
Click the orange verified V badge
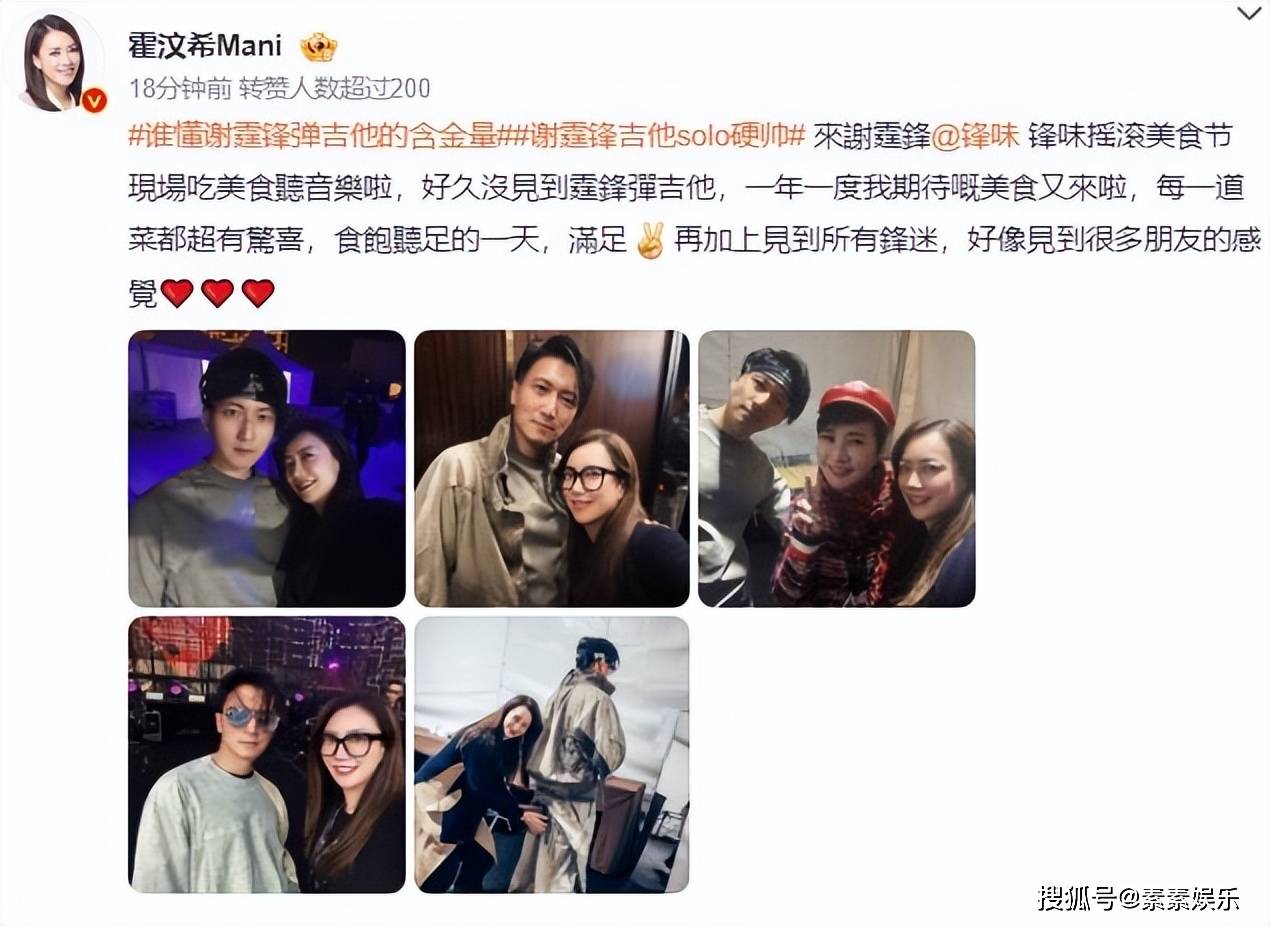[x=93, y=99]
